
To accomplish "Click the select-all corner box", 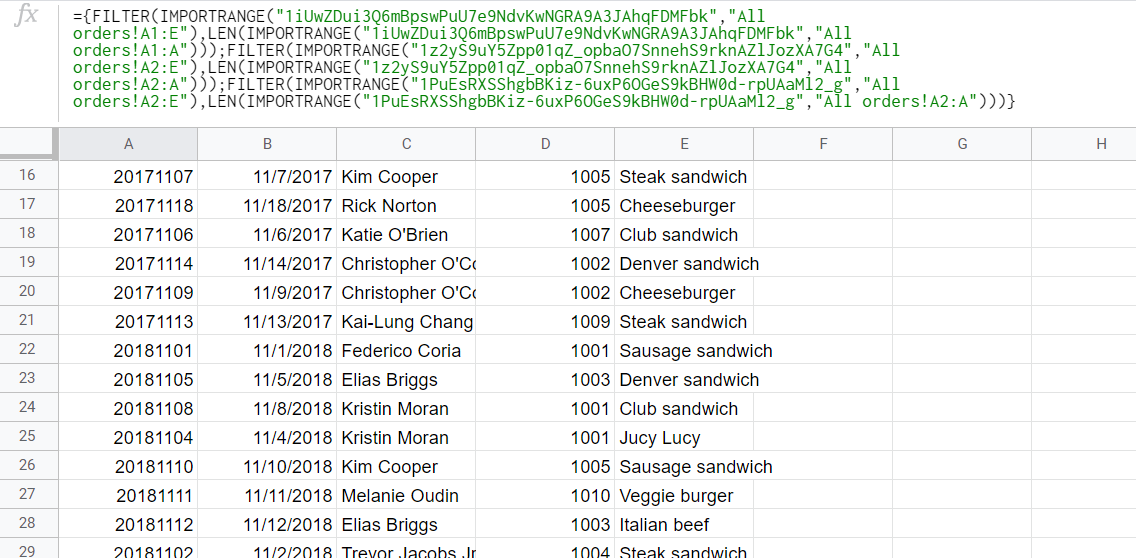I will [x=29, y=144].
